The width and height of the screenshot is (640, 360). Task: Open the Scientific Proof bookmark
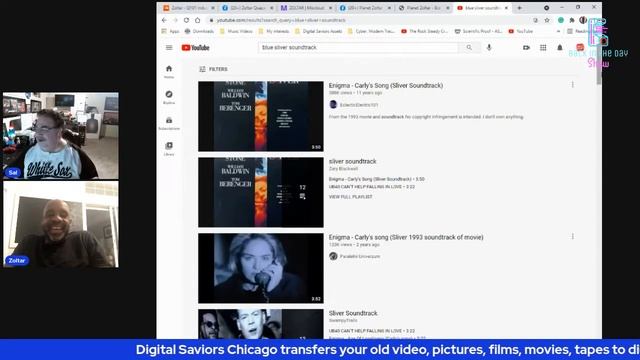pos(478,31)
